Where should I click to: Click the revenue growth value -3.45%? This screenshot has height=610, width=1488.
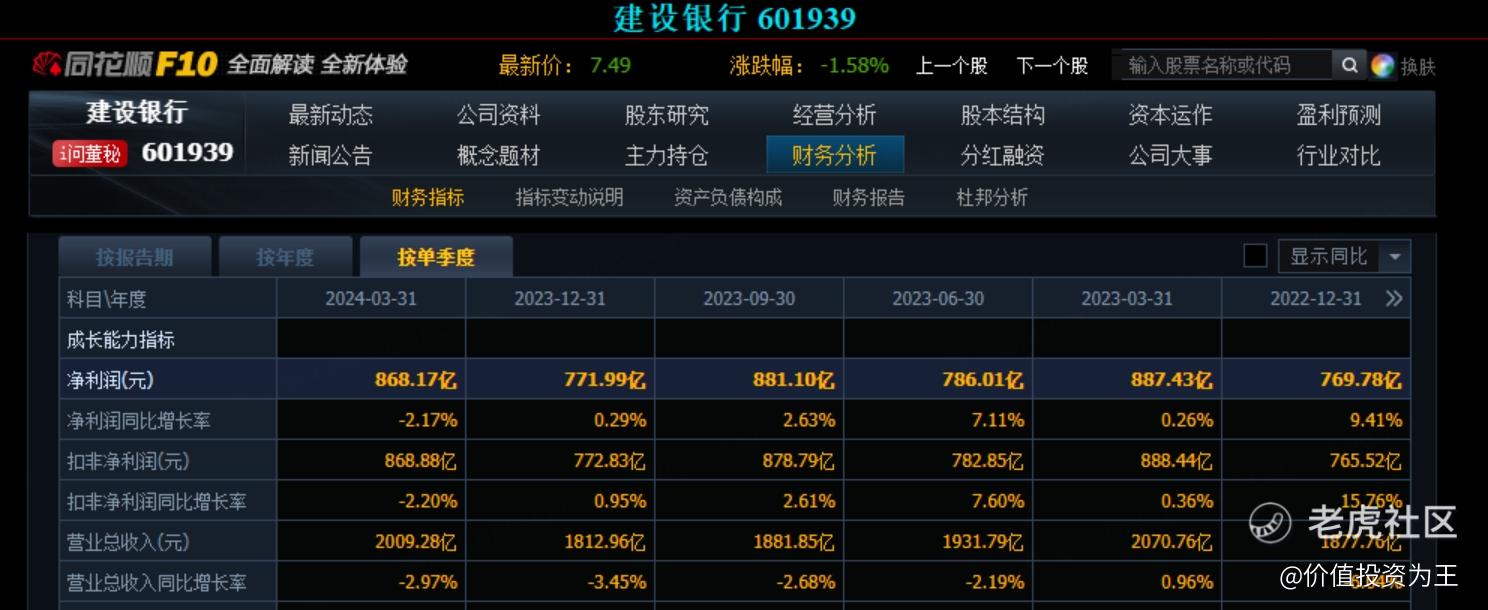616,582
